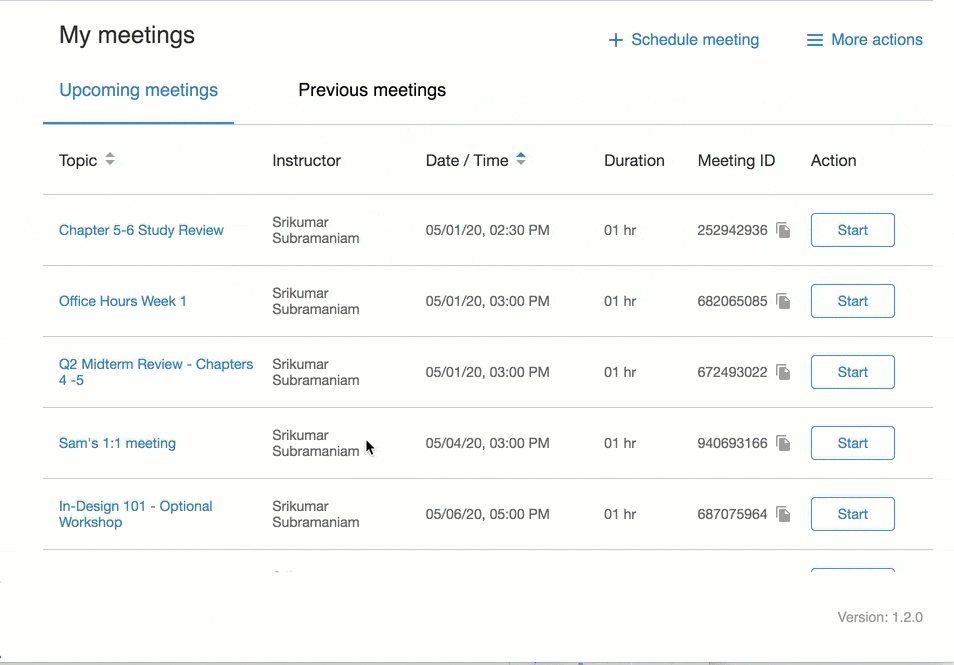Copy meeting ID 672493022

[784, 373]
